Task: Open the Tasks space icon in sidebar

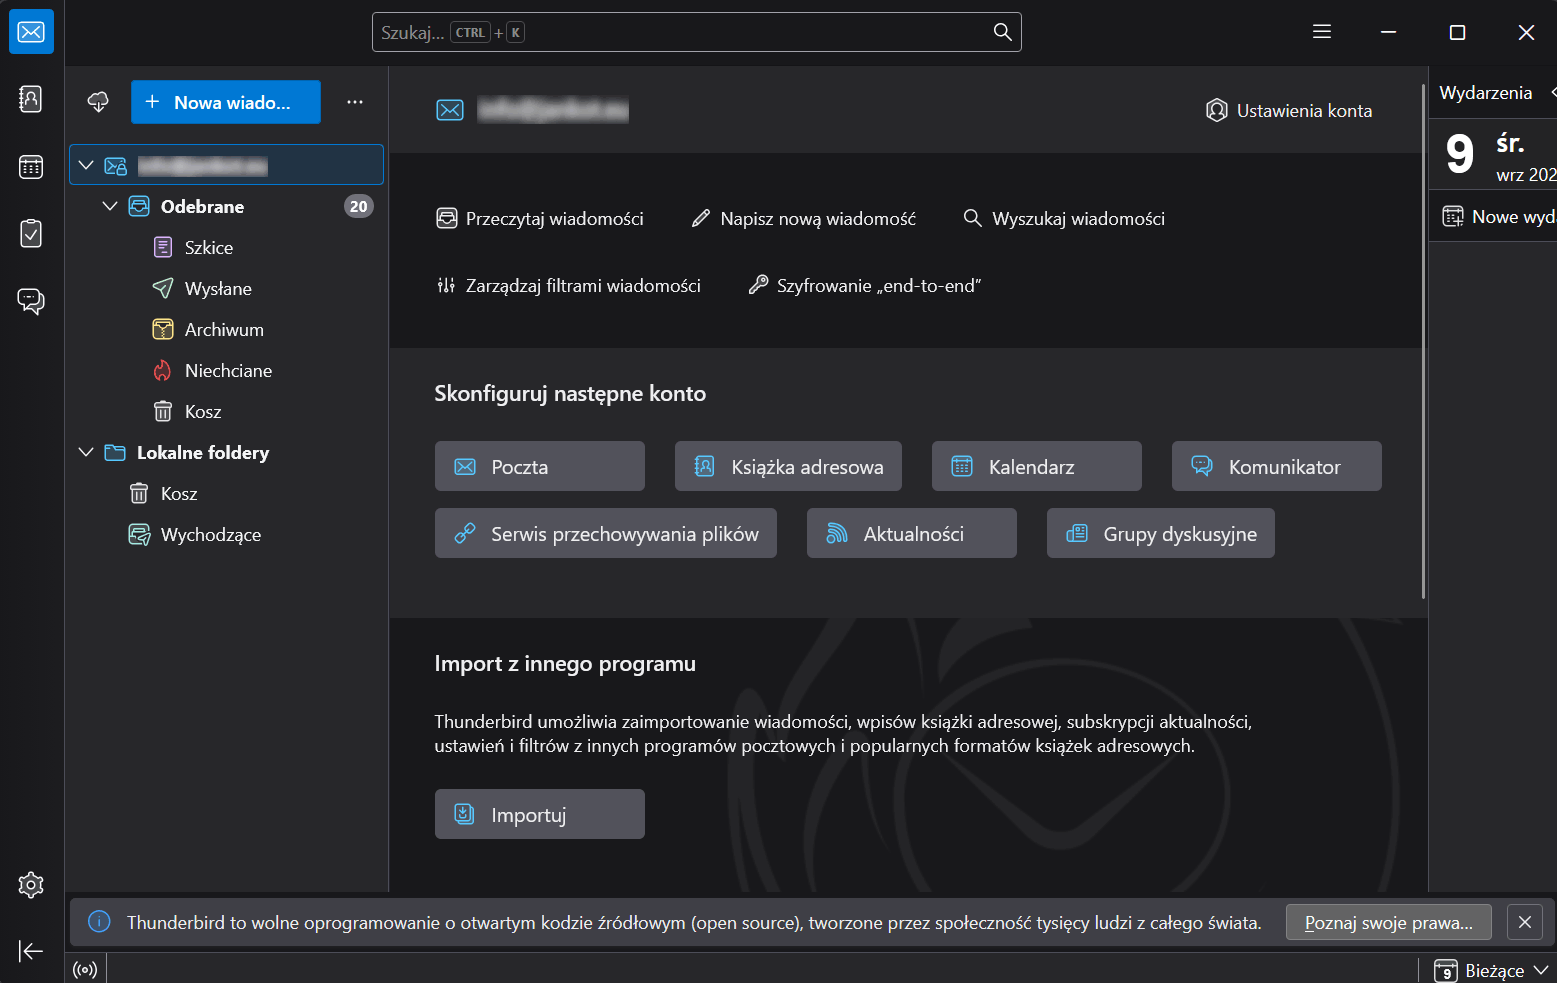Action: [31, 234]
